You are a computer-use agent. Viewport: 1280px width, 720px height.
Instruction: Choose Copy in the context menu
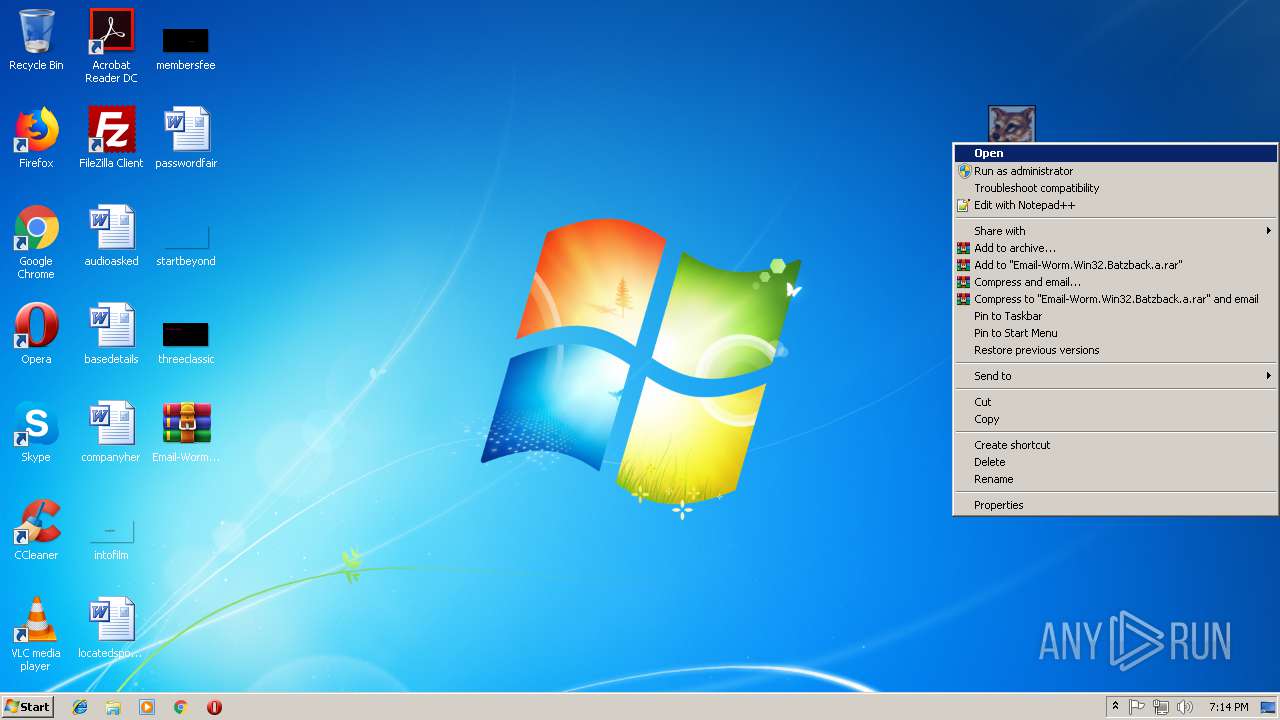click(1115, 419)
